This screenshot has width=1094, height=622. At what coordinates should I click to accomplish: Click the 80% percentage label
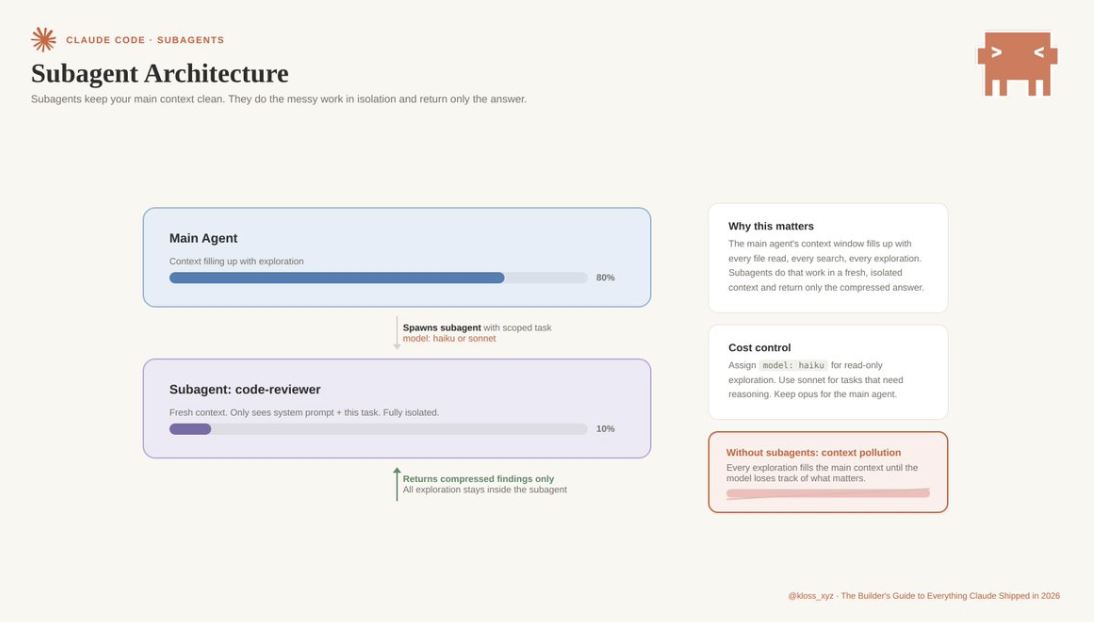(605, 278)
